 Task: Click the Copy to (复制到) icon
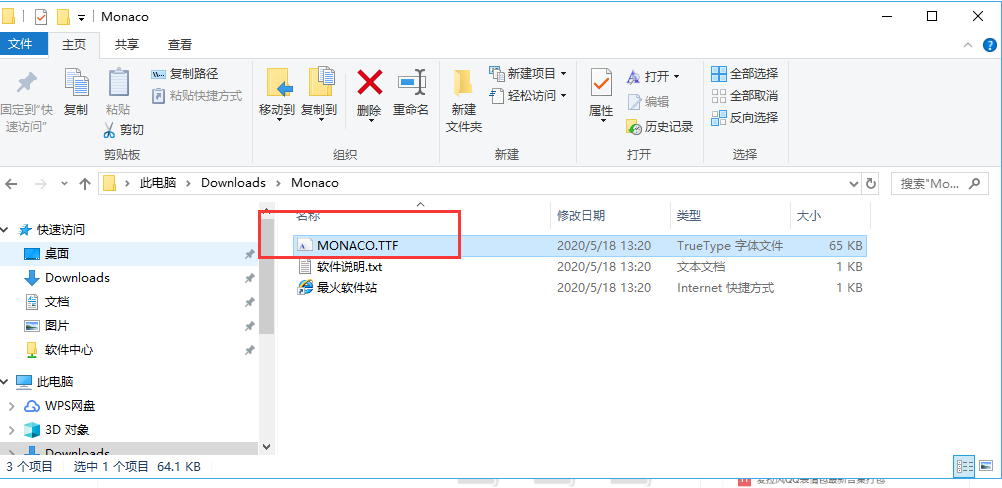tap(320, 82)
